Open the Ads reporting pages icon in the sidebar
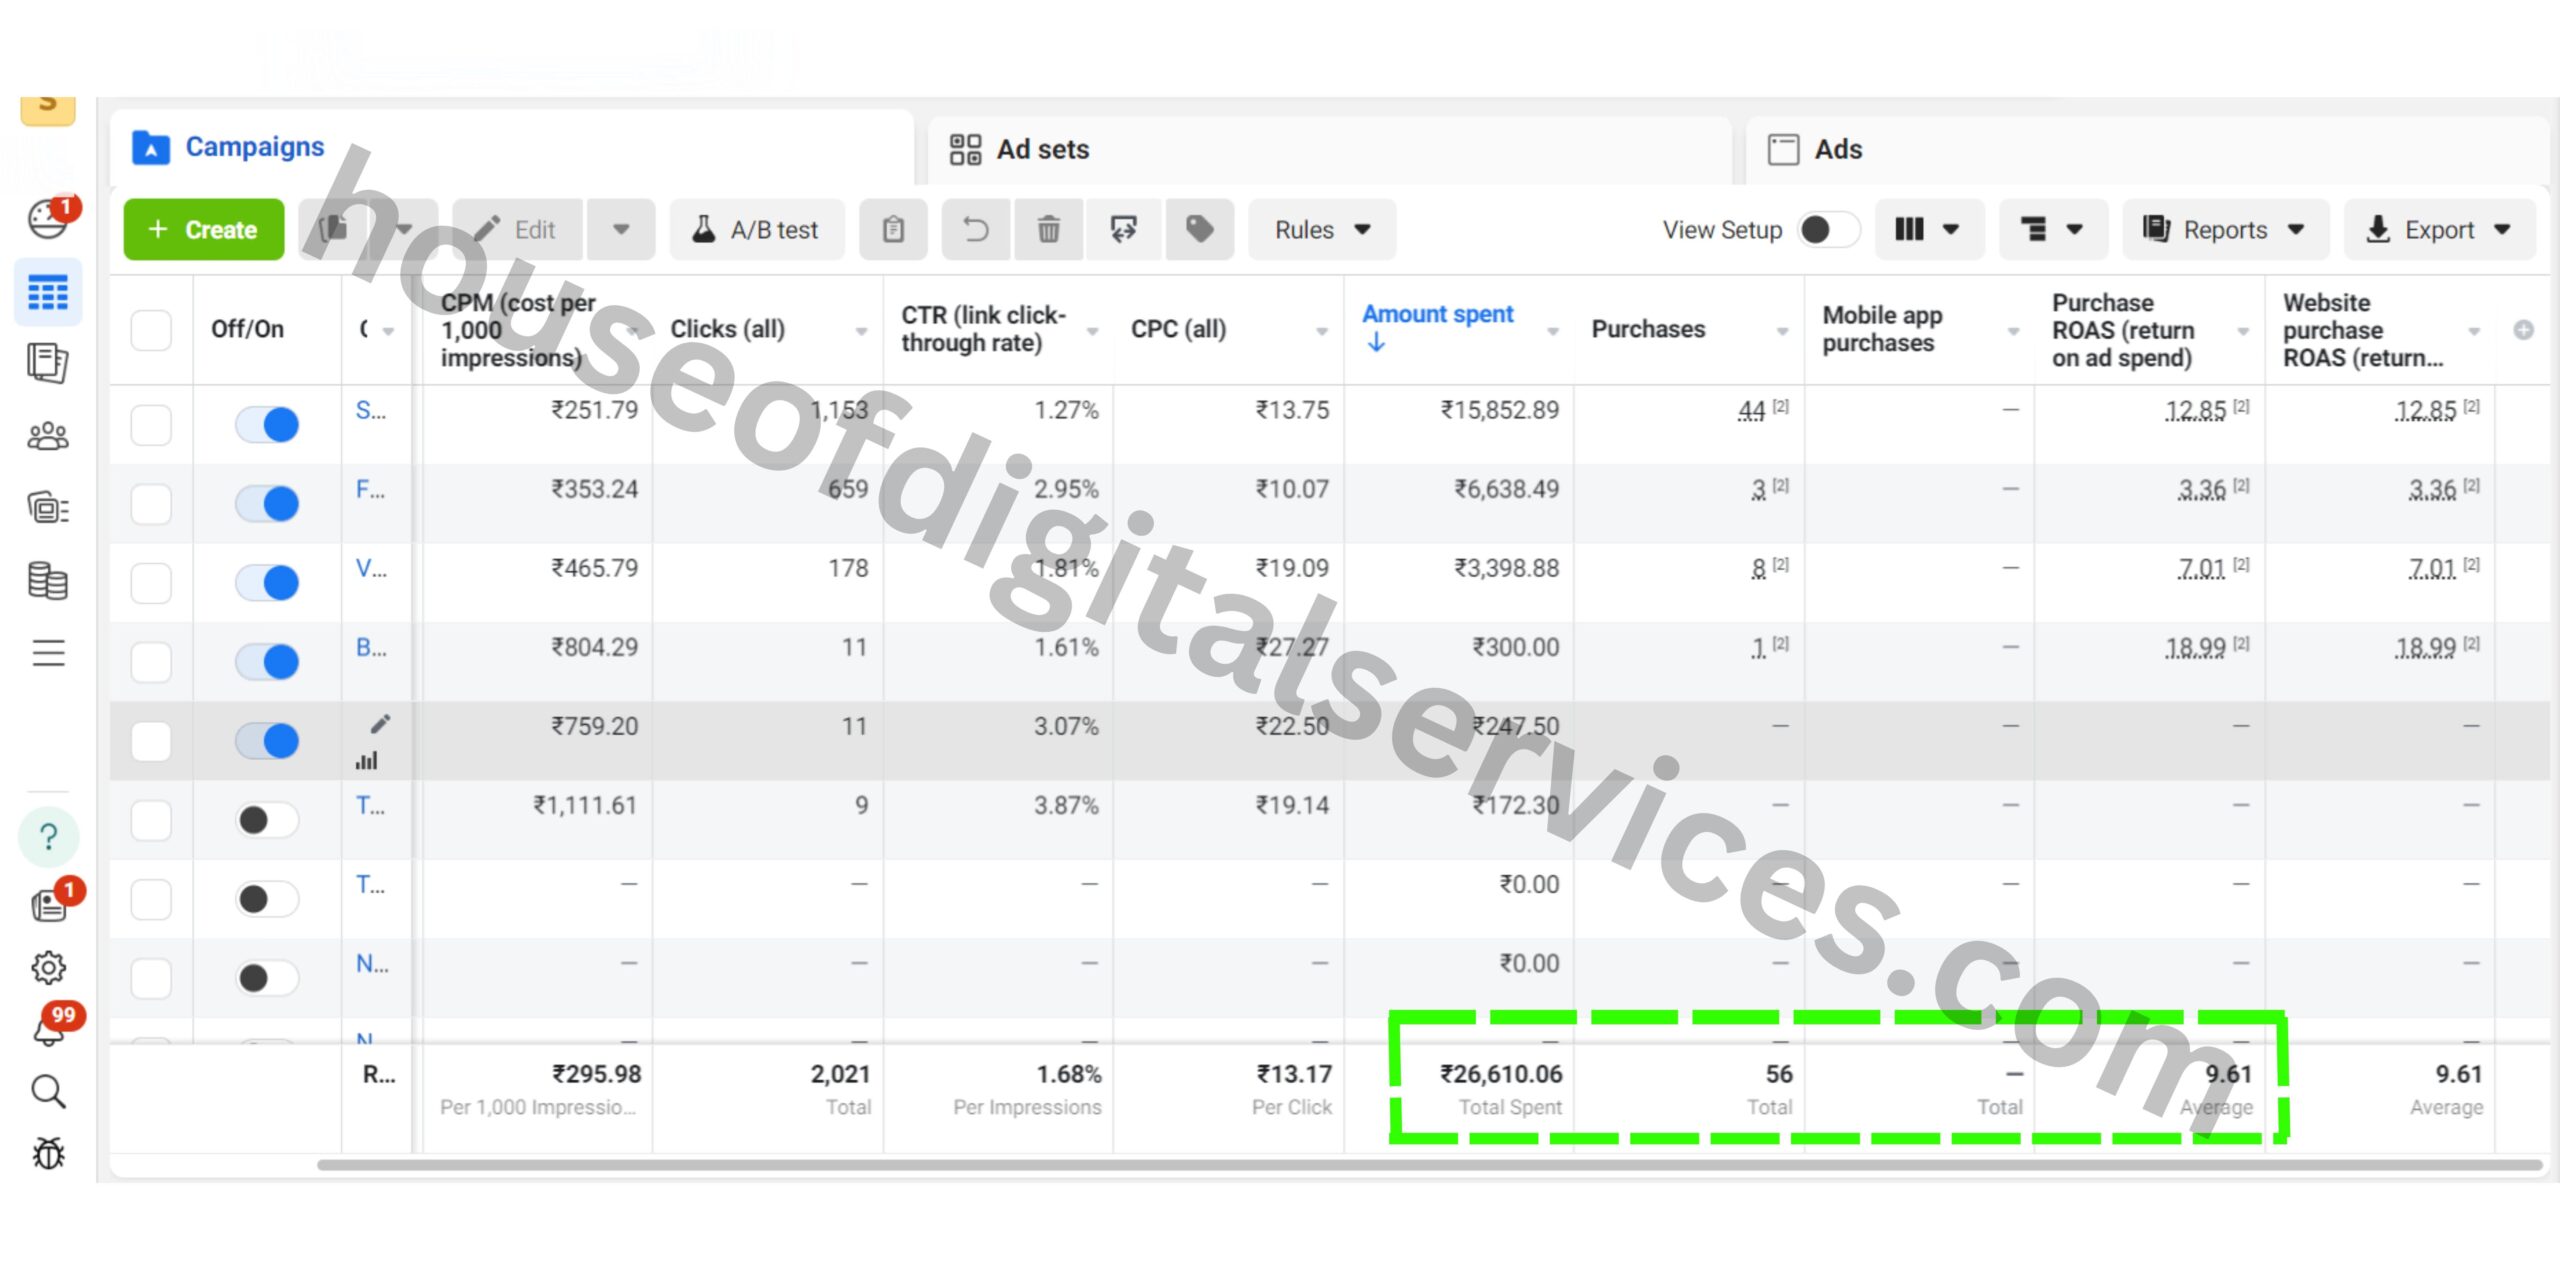 point(48,363)
